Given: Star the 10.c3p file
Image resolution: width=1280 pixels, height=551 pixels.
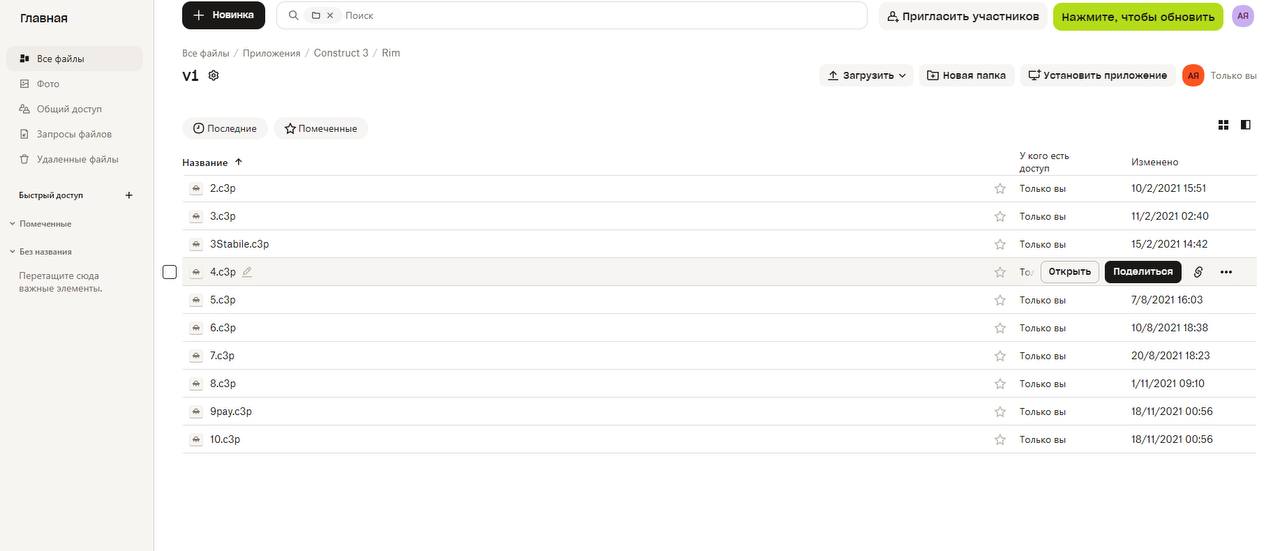Looking at the screenshot, I should pos(999,439).
